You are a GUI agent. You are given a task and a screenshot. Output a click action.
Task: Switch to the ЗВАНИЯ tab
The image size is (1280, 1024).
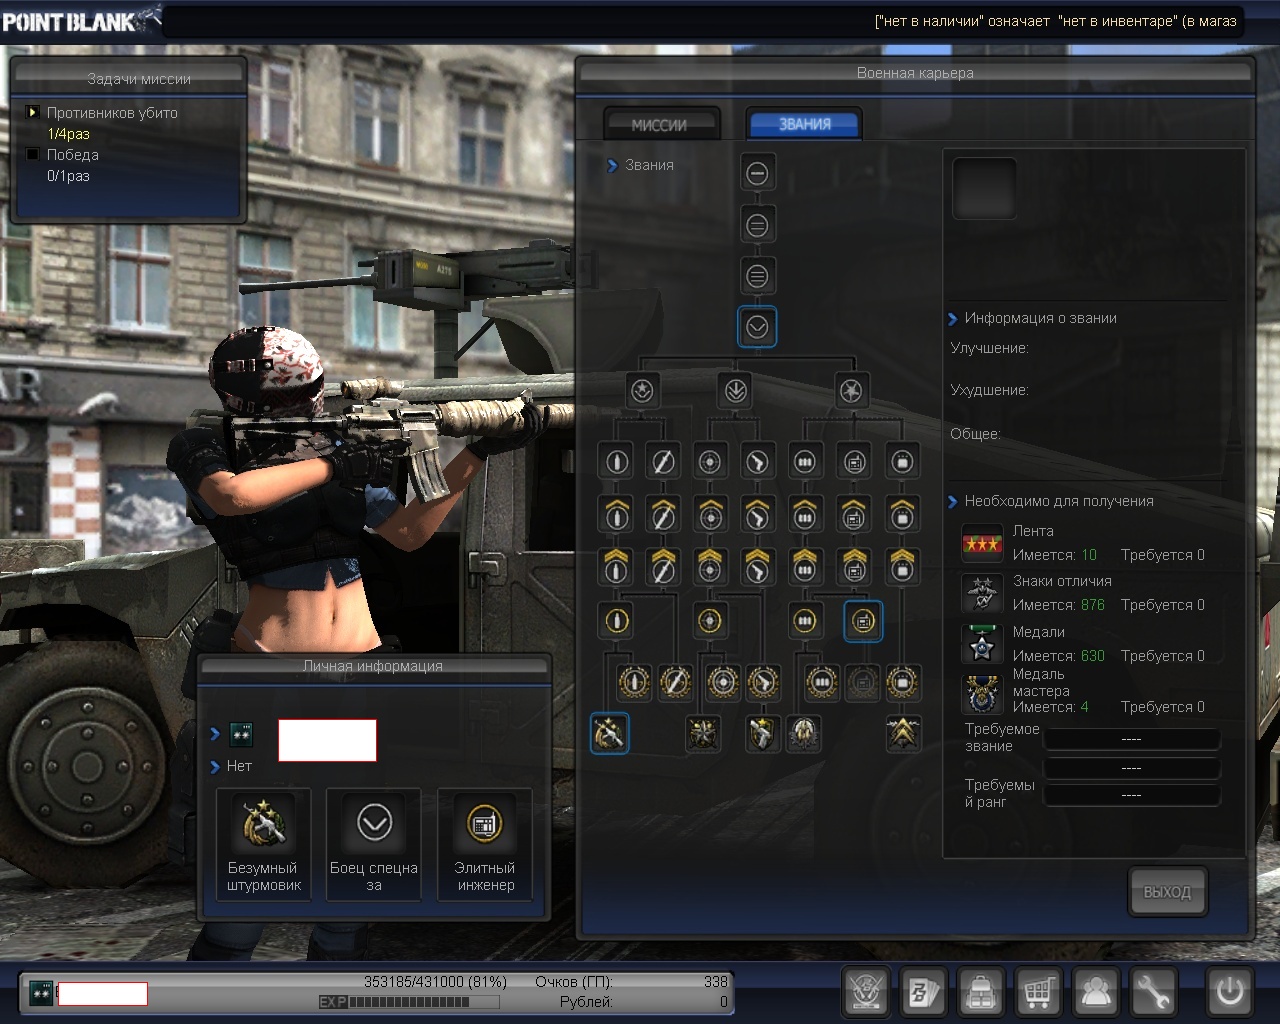coord(804,125)
